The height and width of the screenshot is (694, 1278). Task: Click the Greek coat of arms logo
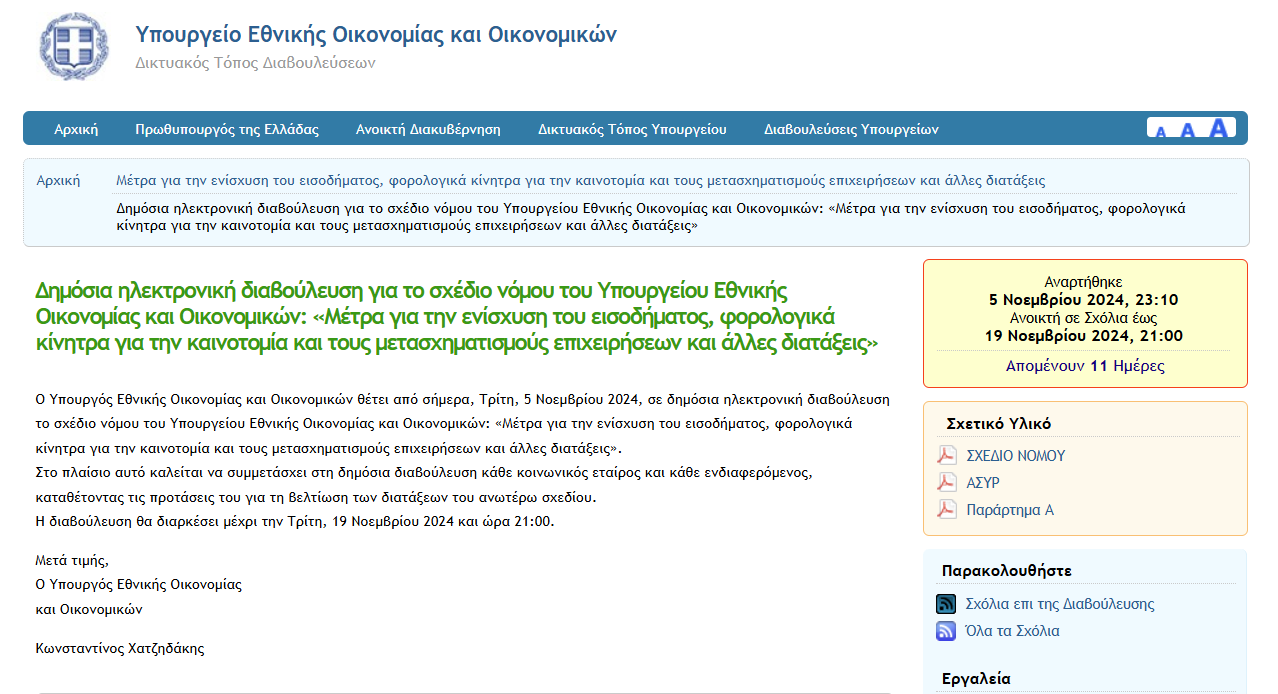click(x=73, y=46)
